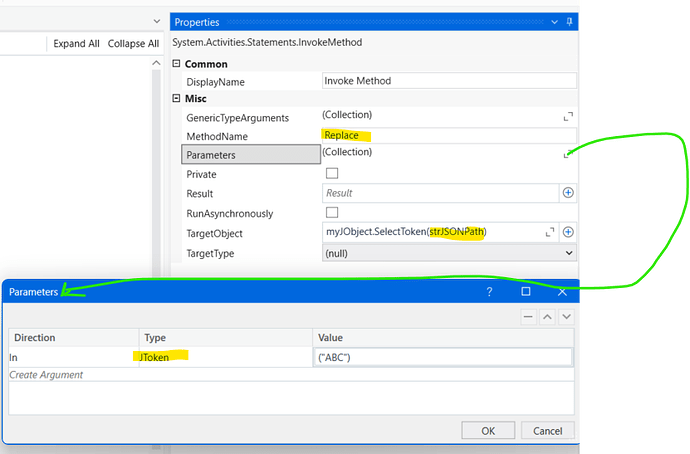Open Parameters collection editor icon
690x454 pixels.
click(568, 154)
